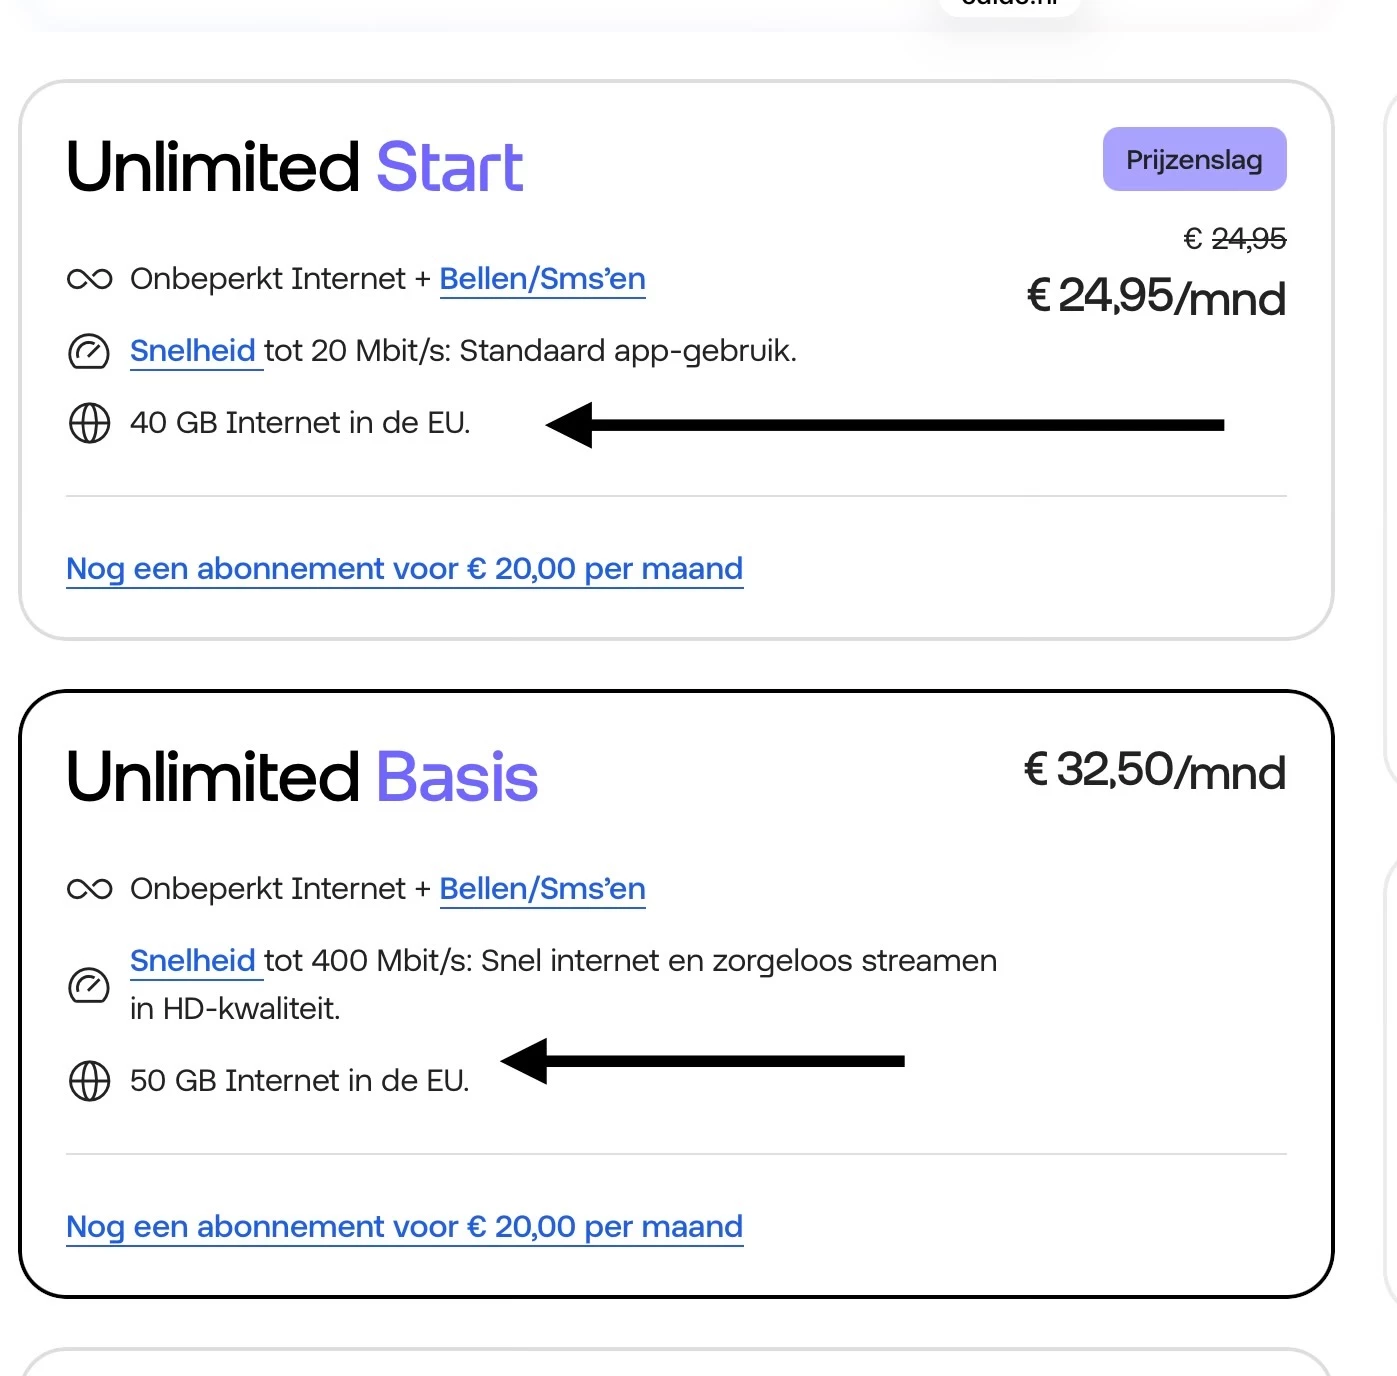Open Bellen/Sms'en link in Unlimited Start
The height and width of the screenshot is (1376, 1397).
tap(542, 279)
